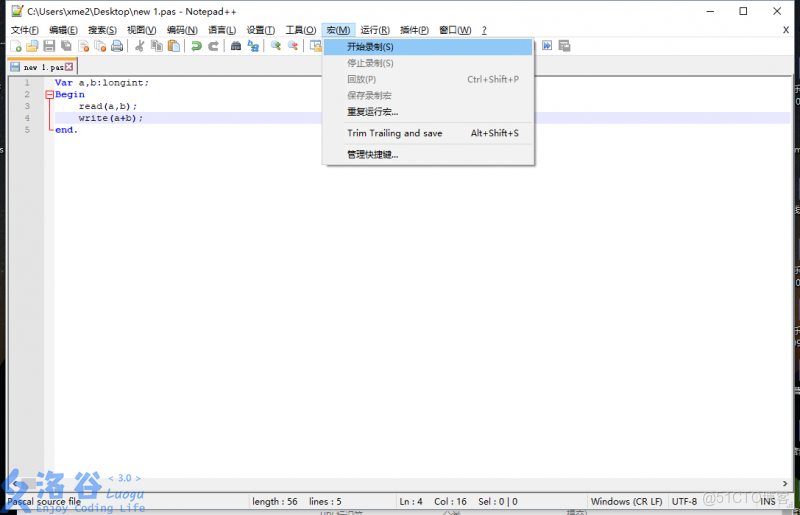The height and width of the screenshot is (515, 800).
Task: Click the Copy toolbar icon
Action: pyautogui.click(x=157, y=46)
